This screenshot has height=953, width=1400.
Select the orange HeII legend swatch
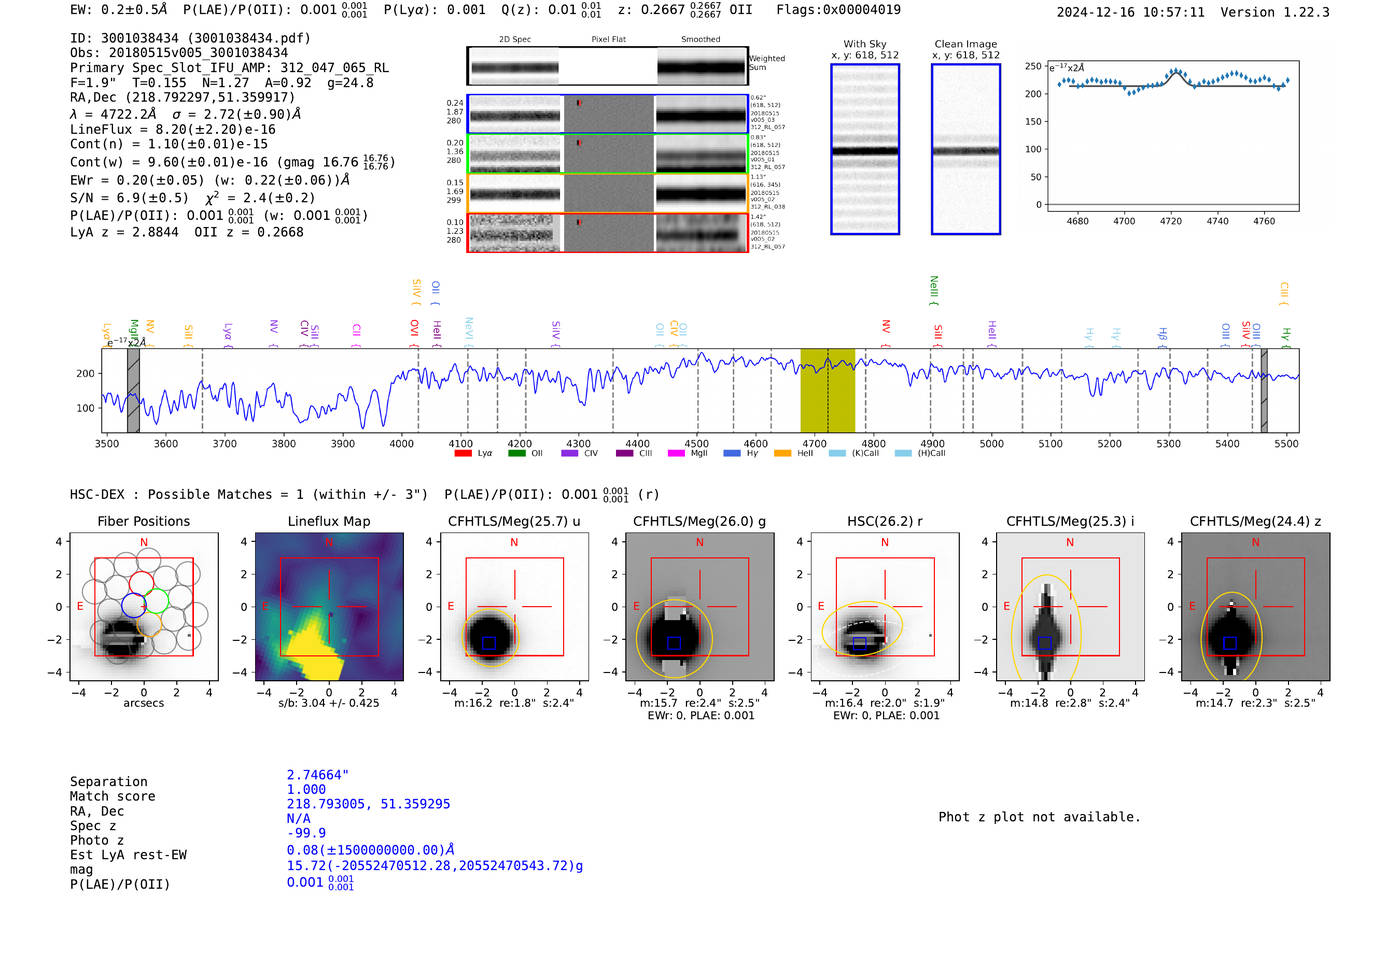[782, 453]
